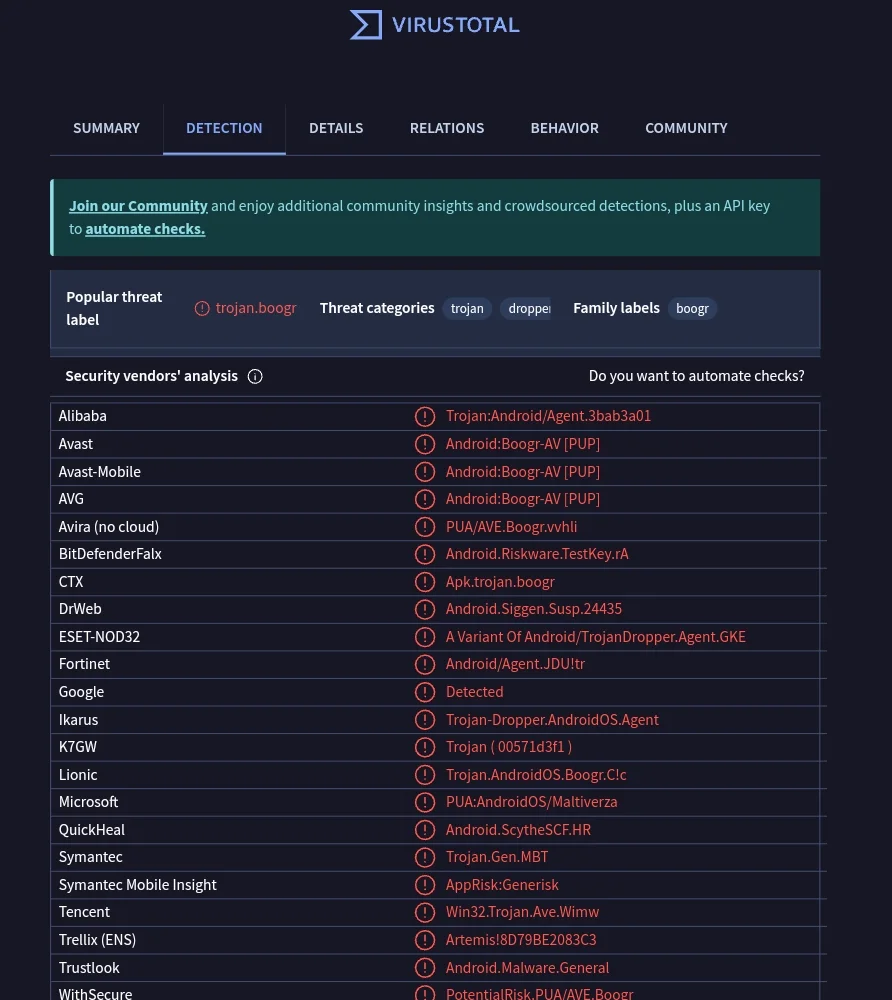Viewport: 892px width, 1000px height.
Task: Click Trojan-Dropper.AndroidOS.Agent detection name
Action: 552,719
